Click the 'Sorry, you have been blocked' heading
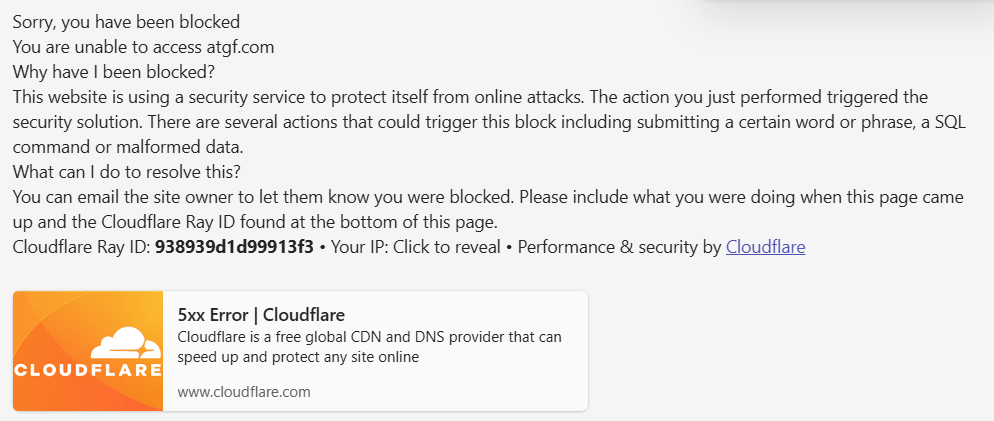994x421 pixels. [126, 21]
